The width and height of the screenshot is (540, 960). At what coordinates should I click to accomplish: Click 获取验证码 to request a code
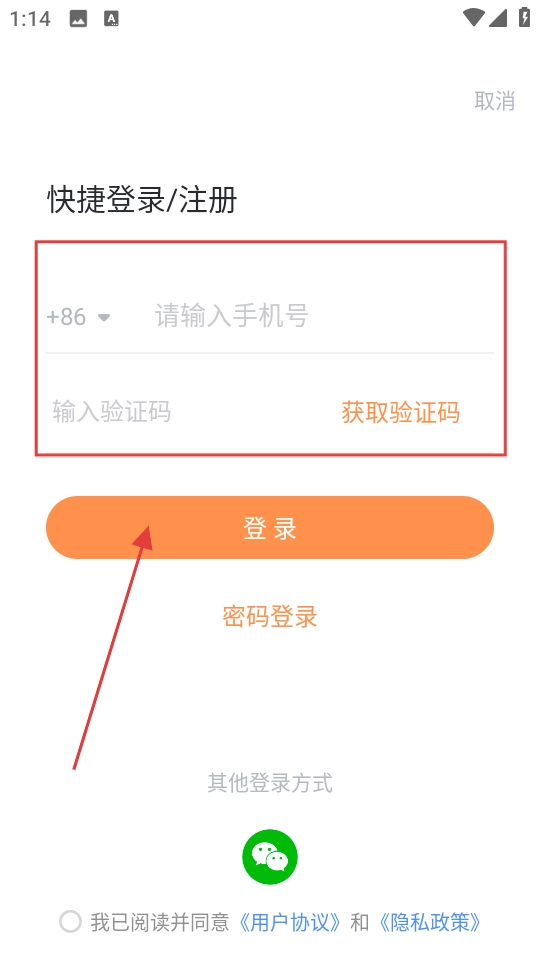tap(401, 412)
